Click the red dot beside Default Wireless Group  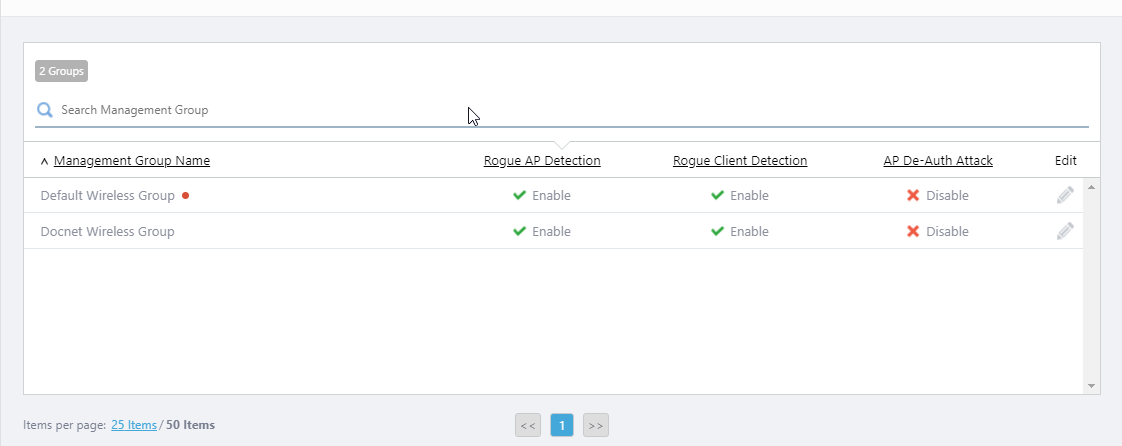click(186, 196)
